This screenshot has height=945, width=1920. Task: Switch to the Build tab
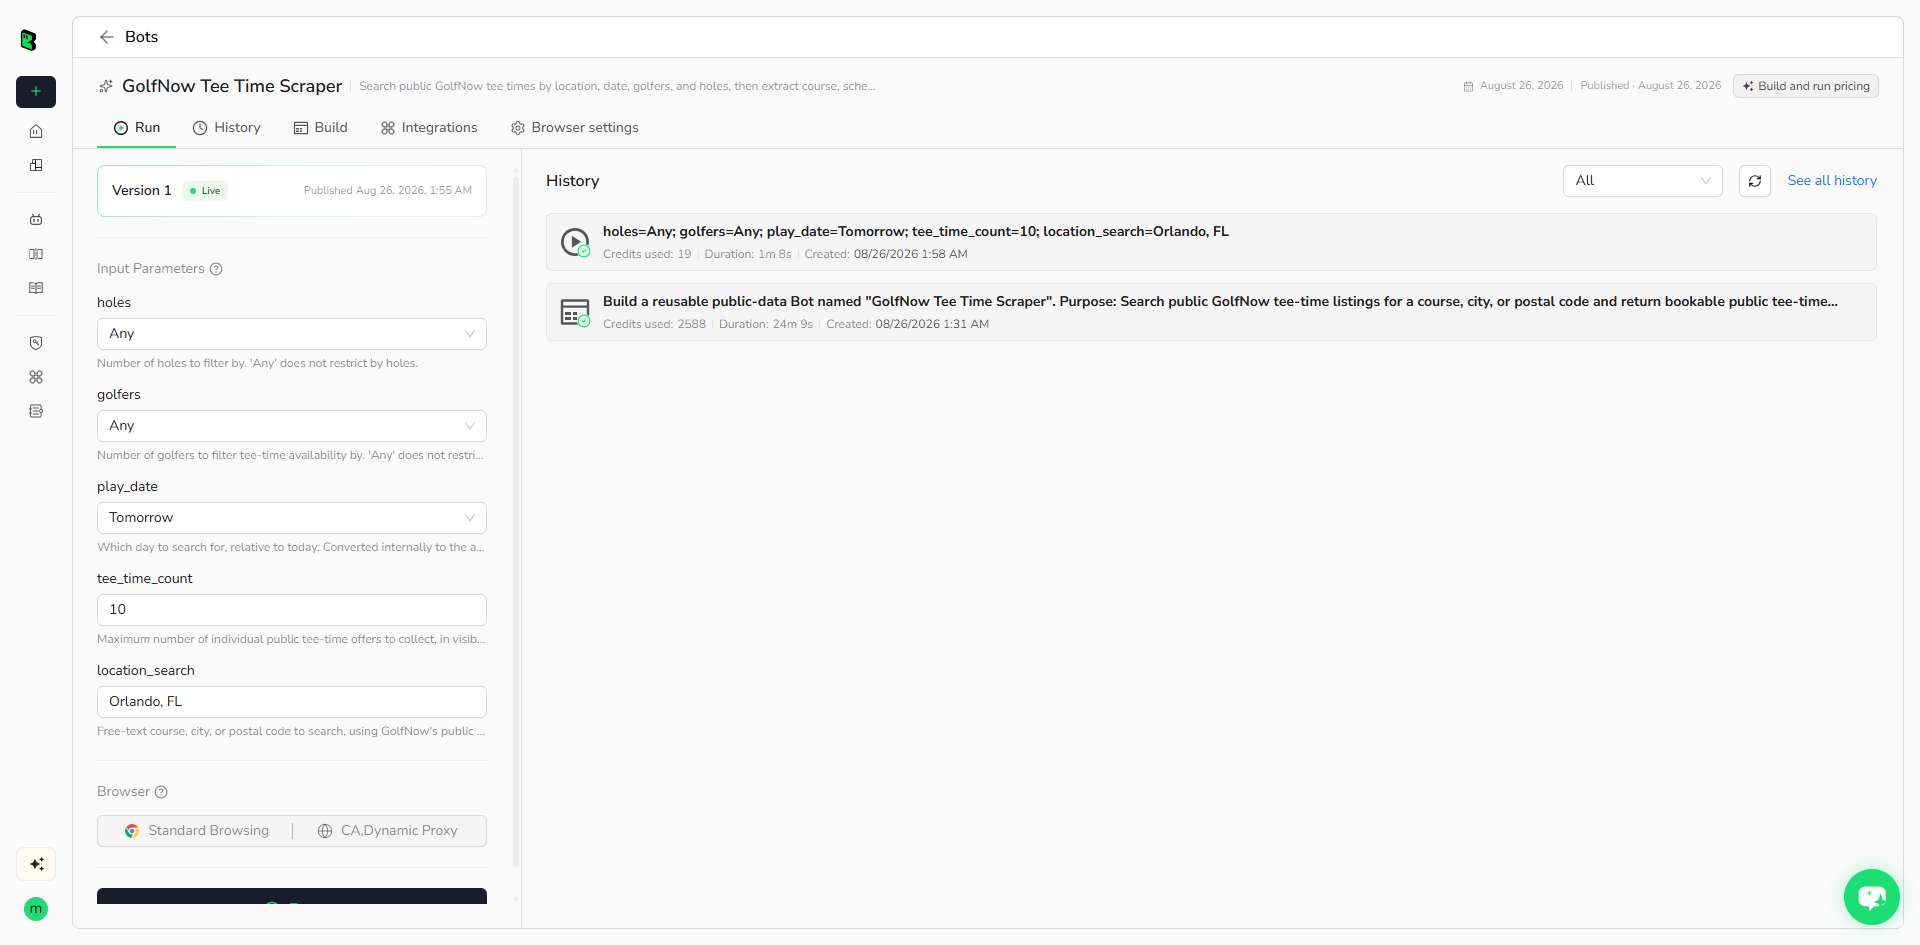point(321,128)
